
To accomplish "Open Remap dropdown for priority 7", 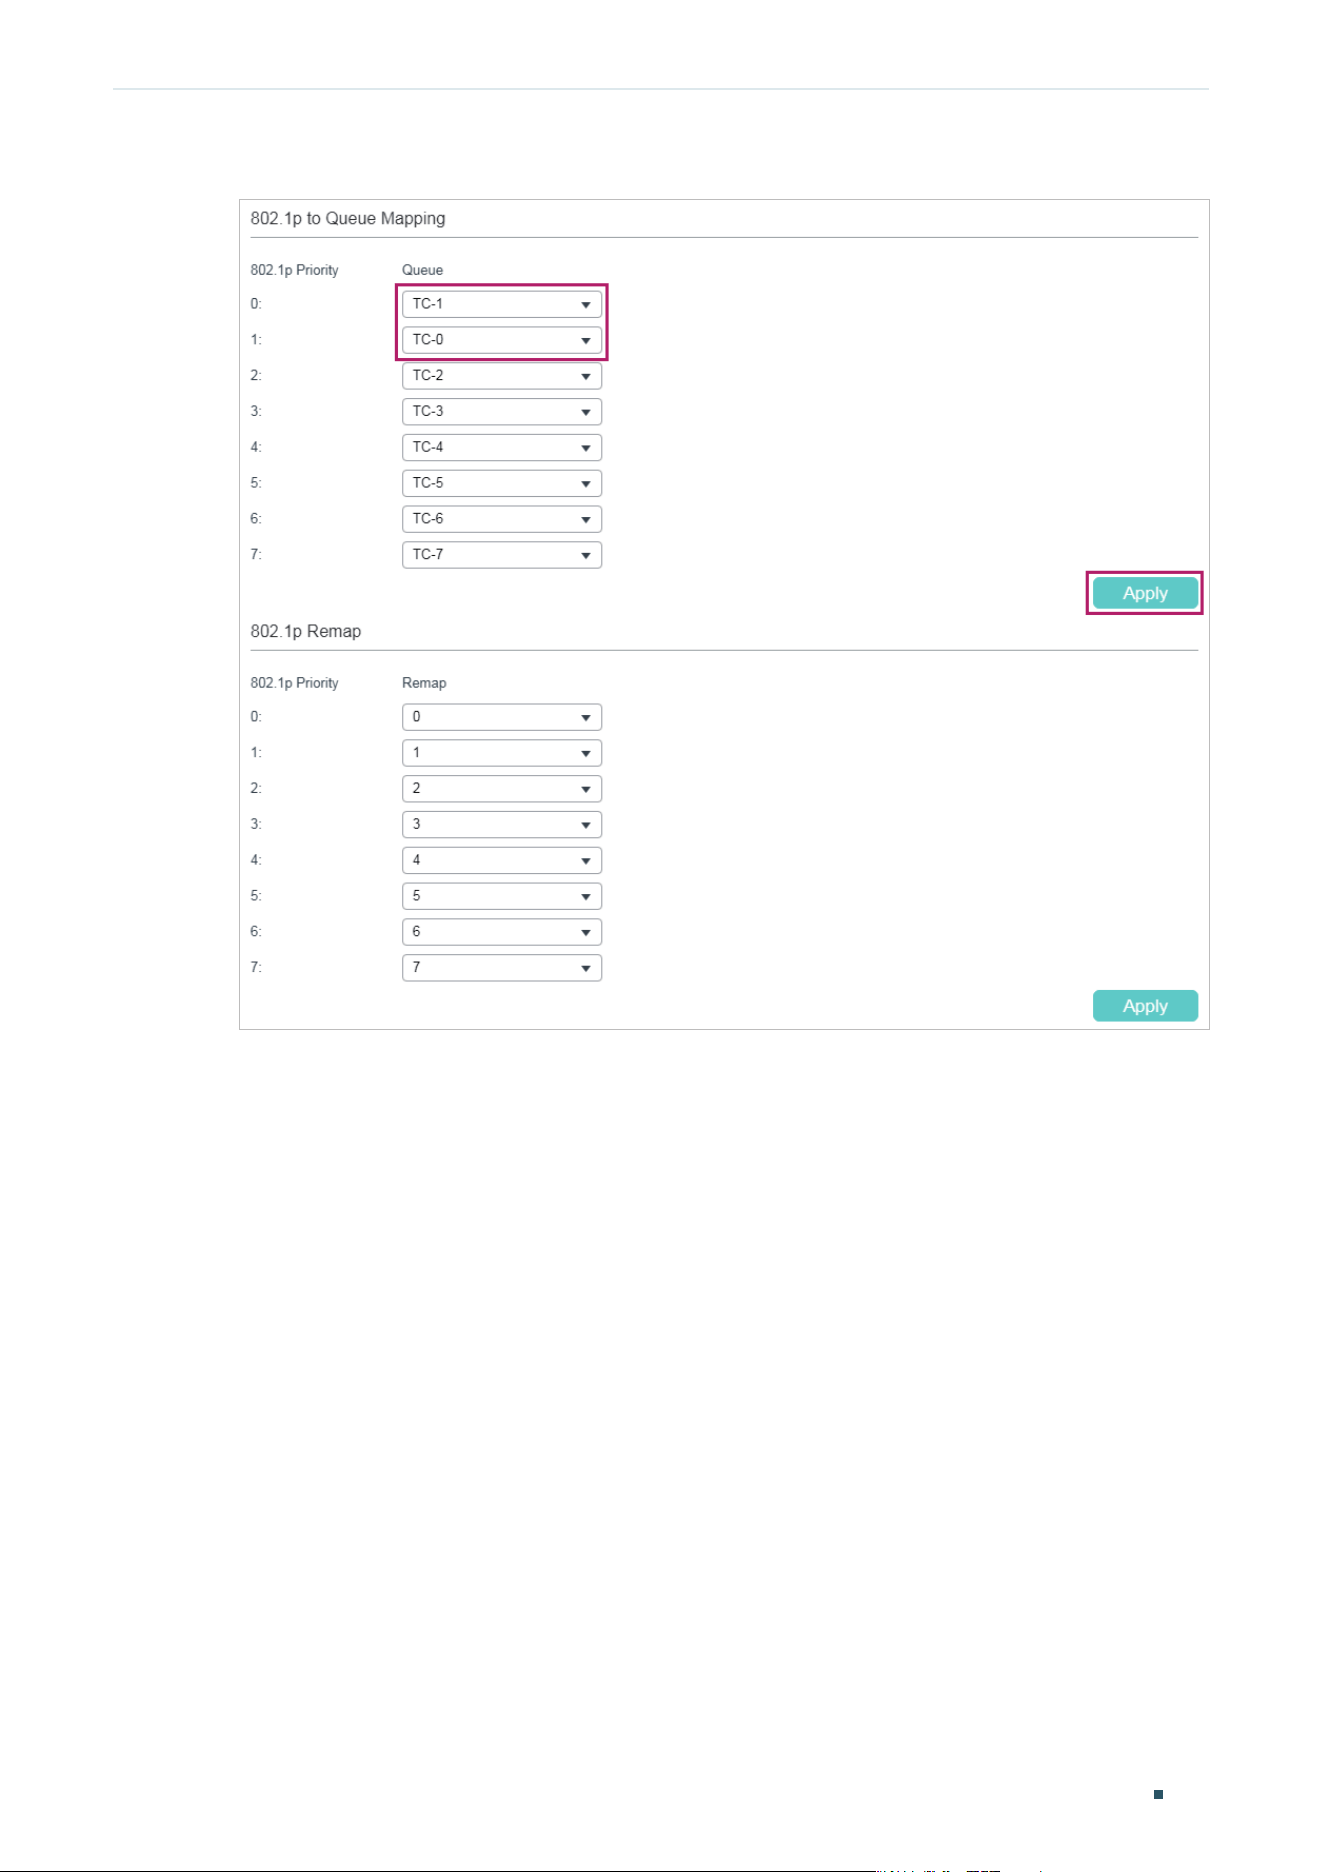I will [x=502, y=968].
